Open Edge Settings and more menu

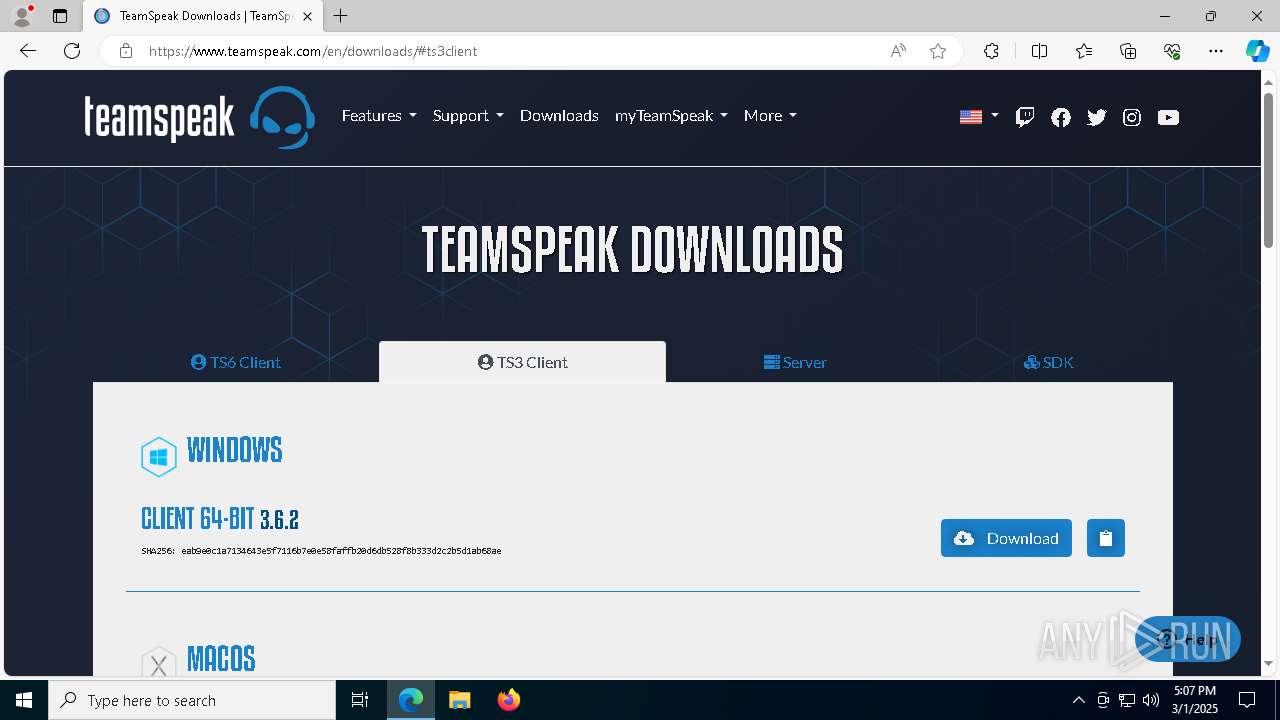click(1216, 51)
